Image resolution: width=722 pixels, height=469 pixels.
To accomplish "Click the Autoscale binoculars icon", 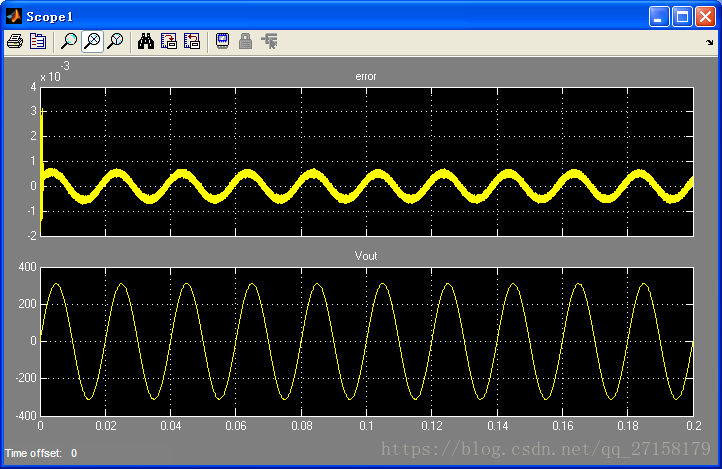I will coord(146,41).
